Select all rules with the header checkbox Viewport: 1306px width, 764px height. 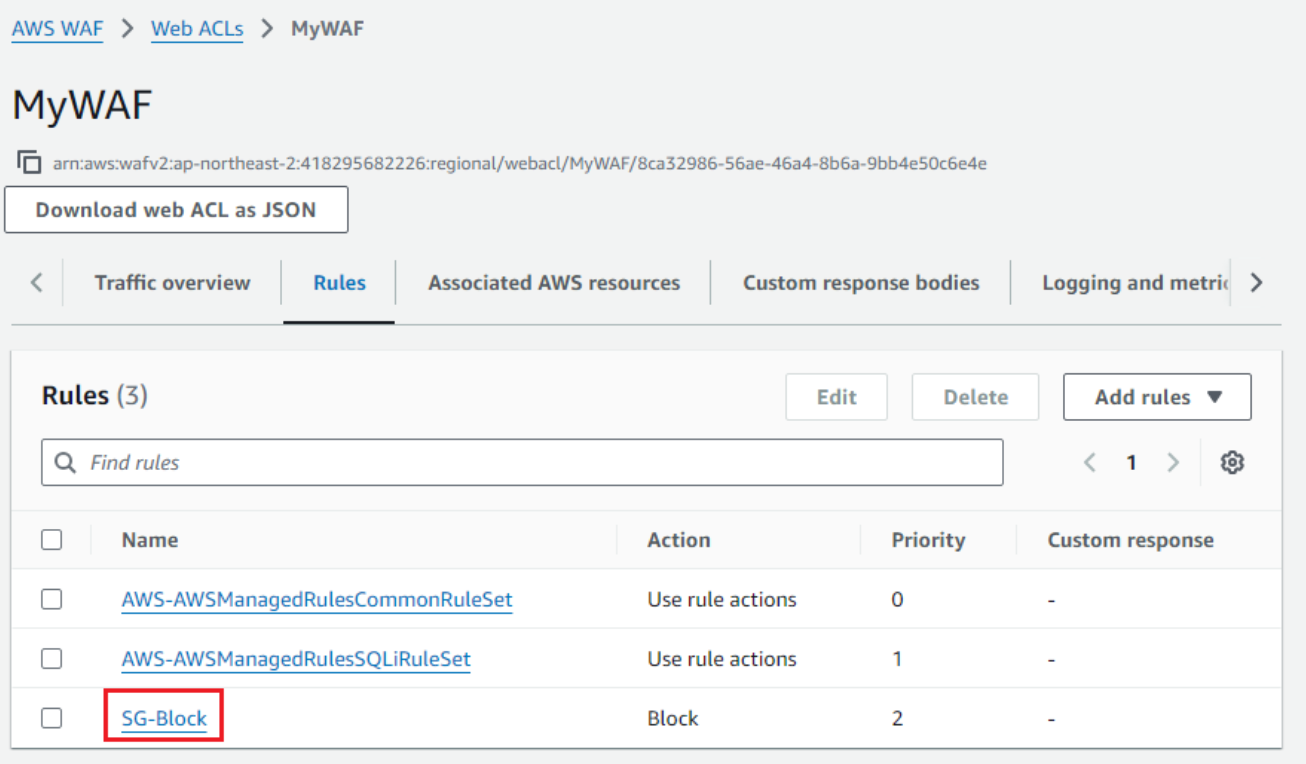point(52,540)
